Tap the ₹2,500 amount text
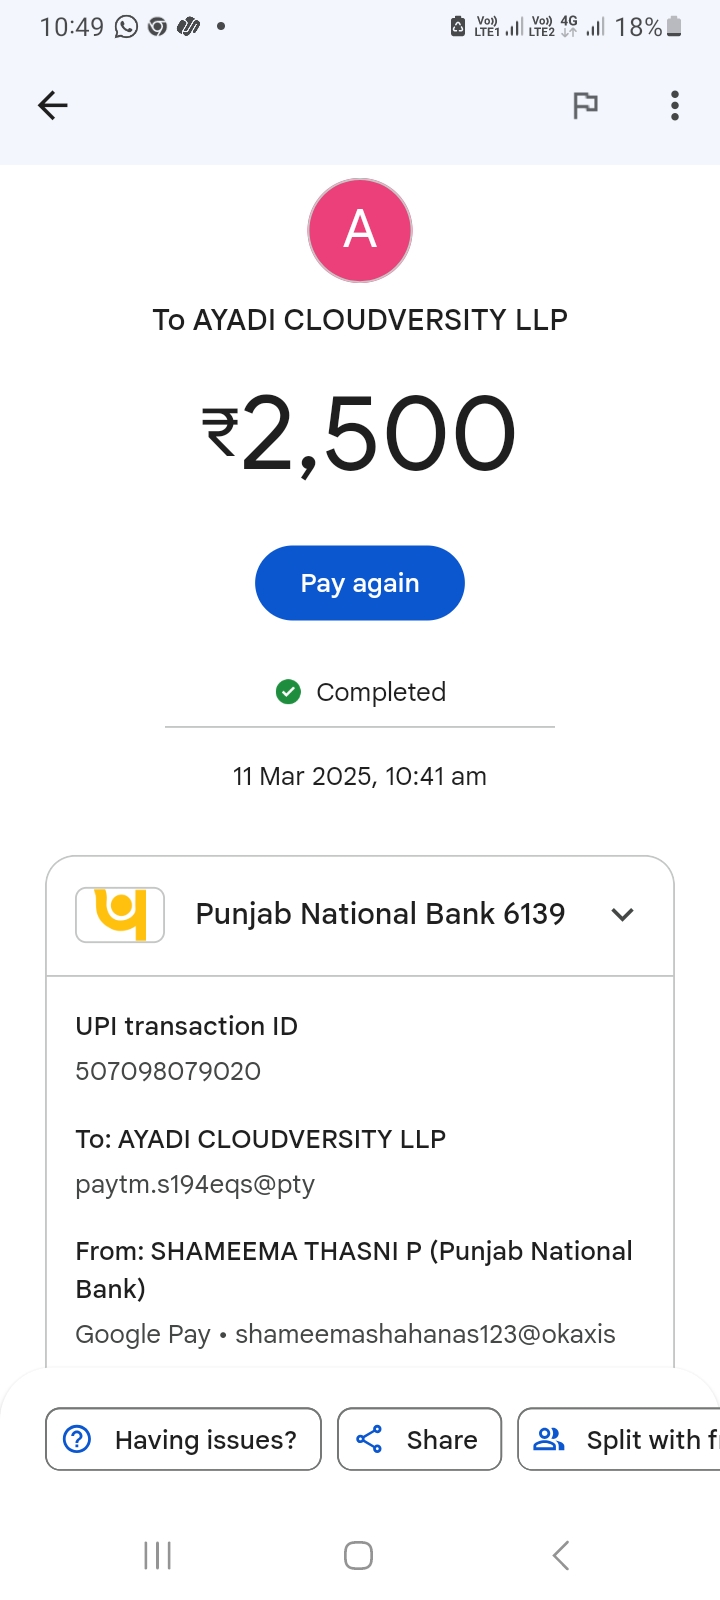The image size is (720, 1600). click(360, 434)
